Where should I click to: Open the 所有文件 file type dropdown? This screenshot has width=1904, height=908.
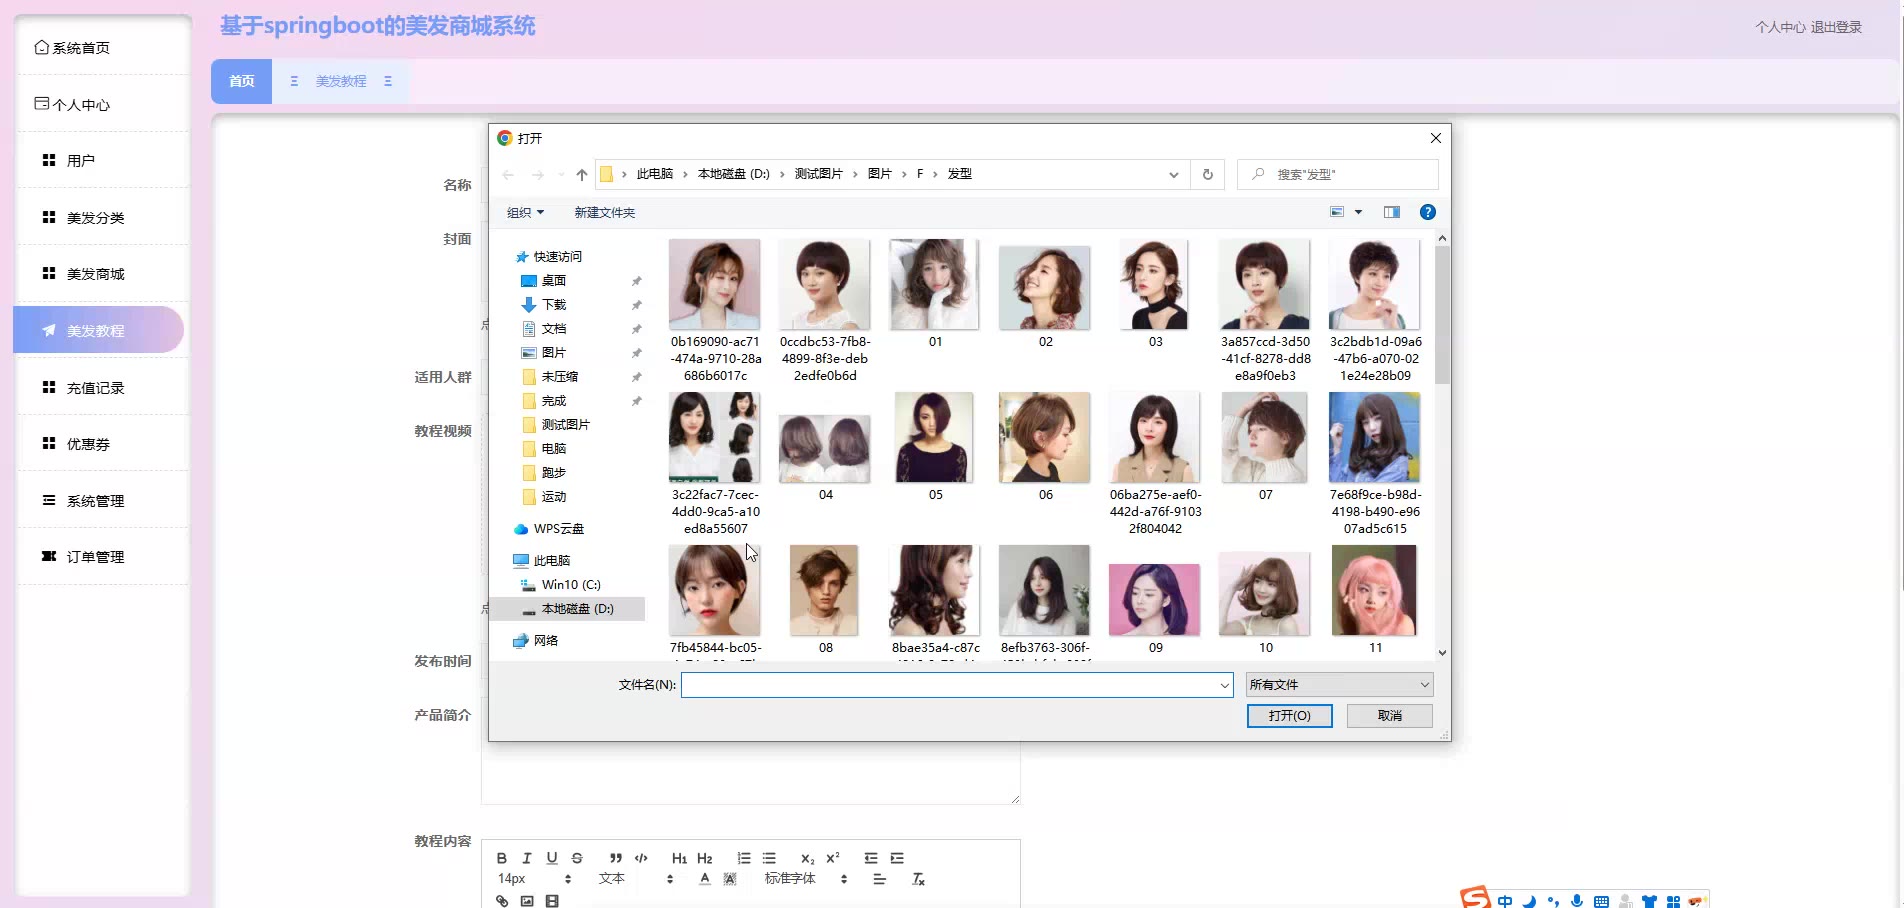[x=1339, y=685]
